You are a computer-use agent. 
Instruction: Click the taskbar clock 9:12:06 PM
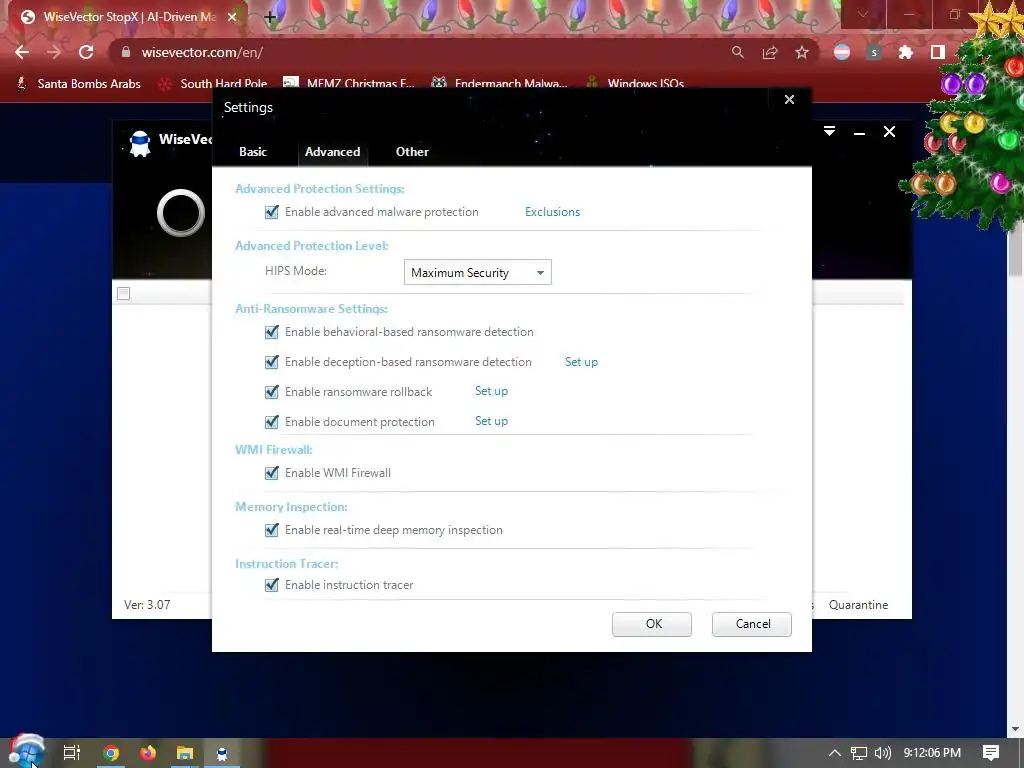[x=932, y=753]
